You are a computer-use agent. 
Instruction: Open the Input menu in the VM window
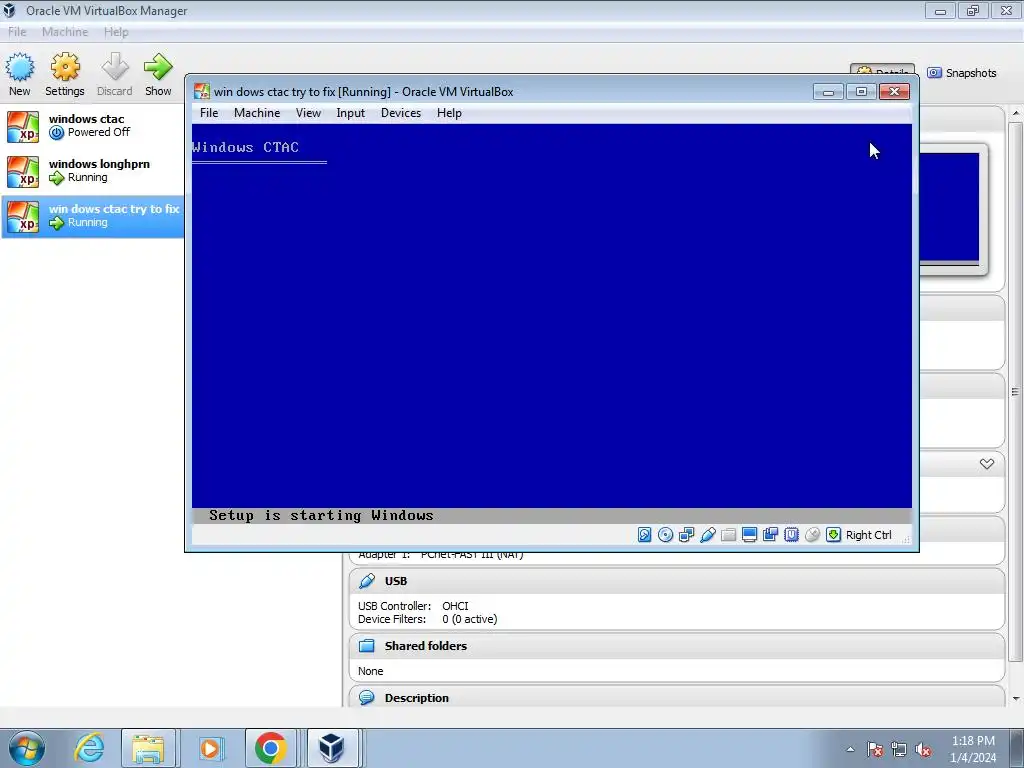351,113
